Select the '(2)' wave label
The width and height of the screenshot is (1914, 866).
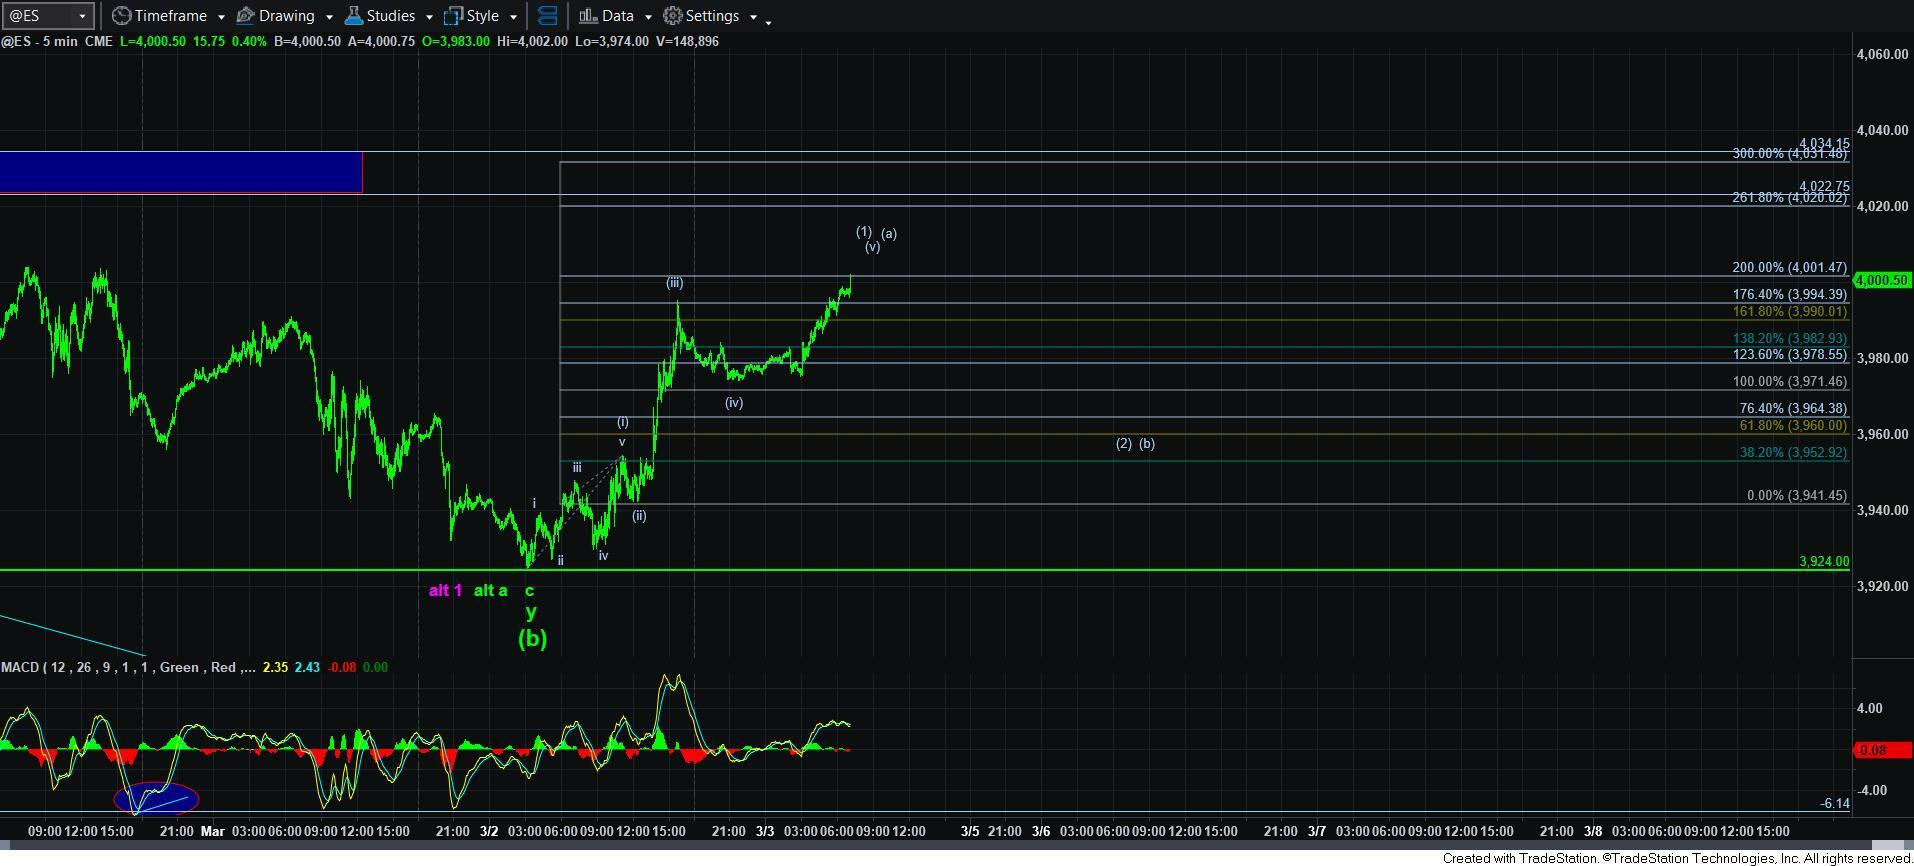(x=1124, y=444)
